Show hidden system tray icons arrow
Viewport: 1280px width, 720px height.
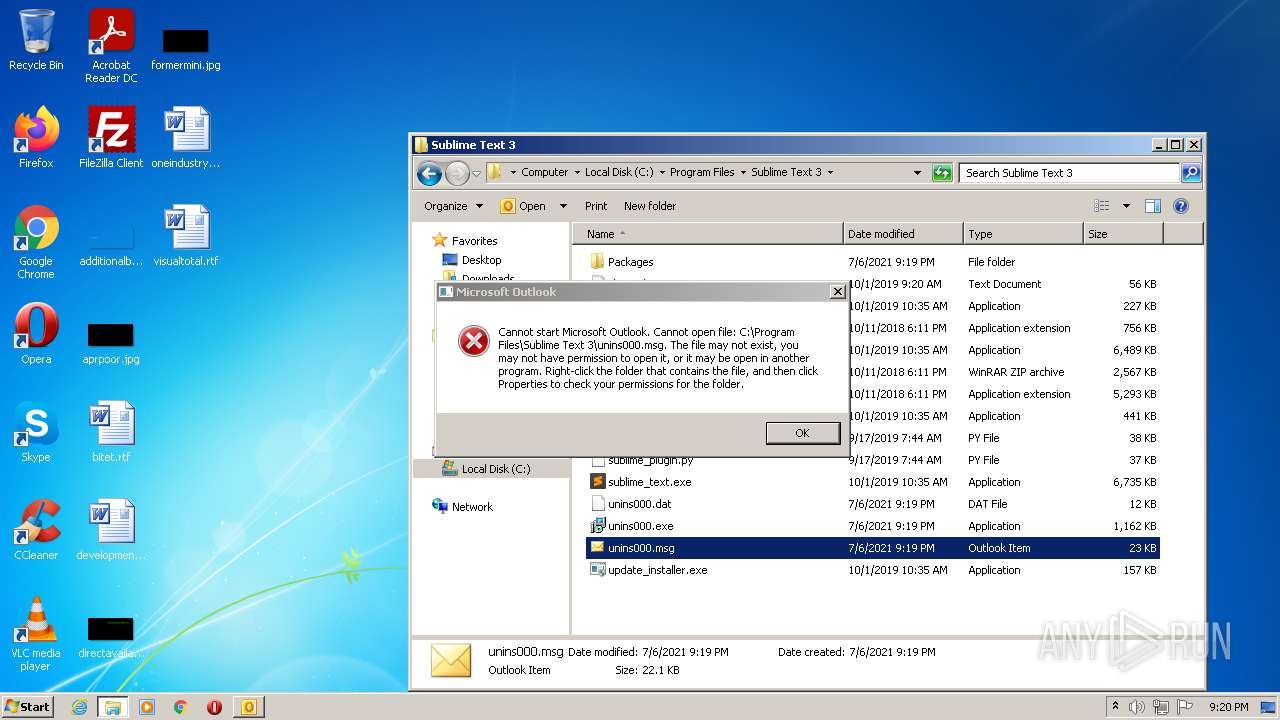pos(1115,707)
